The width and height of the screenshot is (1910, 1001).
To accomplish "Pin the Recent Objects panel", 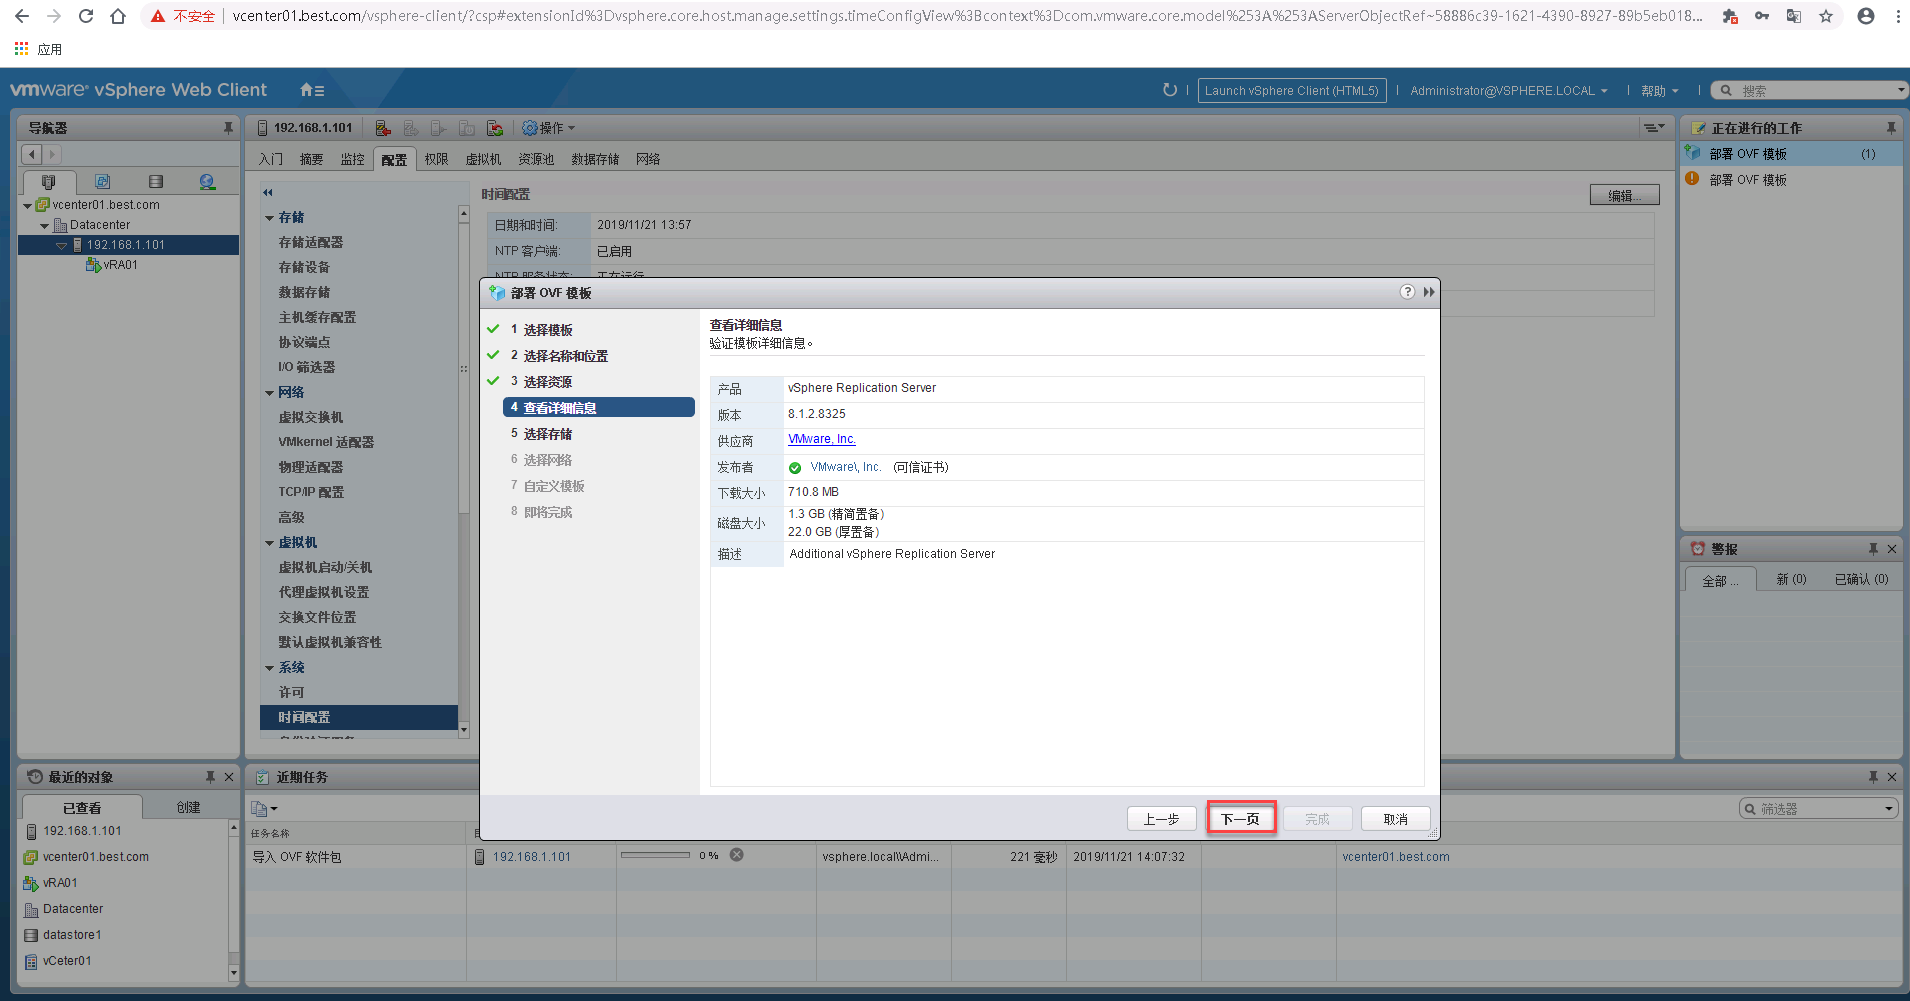I will coord(210,777).
